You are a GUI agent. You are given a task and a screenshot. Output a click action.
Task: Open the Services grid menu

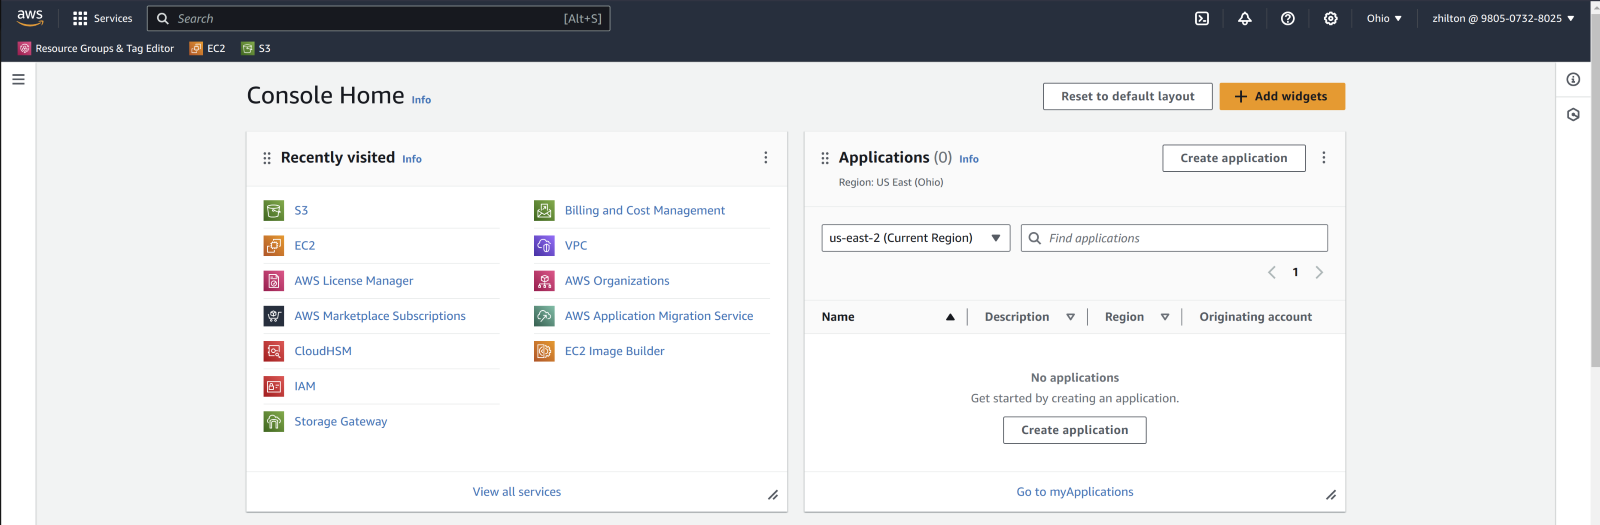102,18
